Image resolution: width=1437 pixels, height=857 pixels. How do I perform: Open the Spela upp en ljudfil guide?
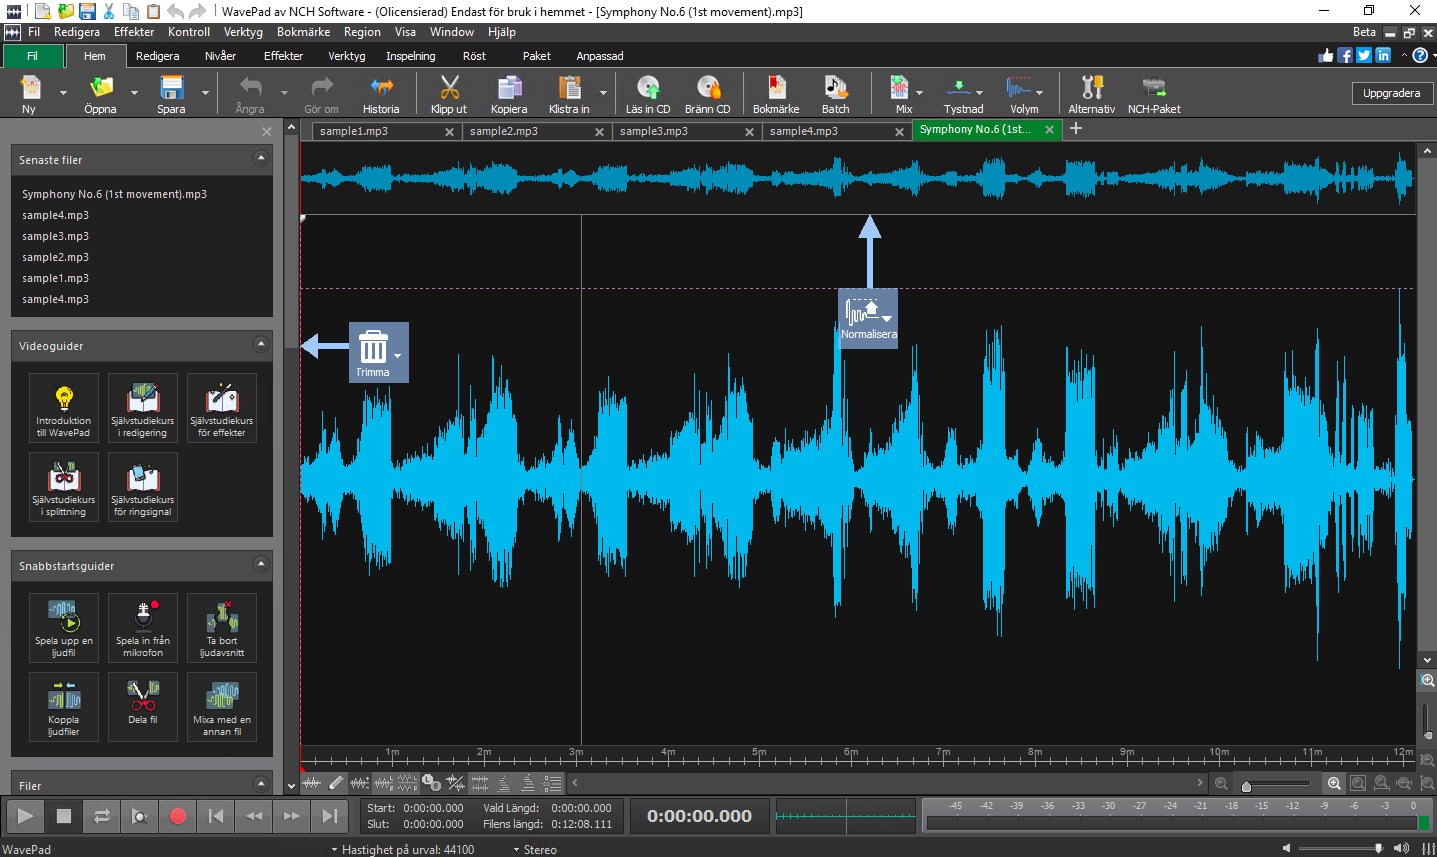click(x=63, y=627)
